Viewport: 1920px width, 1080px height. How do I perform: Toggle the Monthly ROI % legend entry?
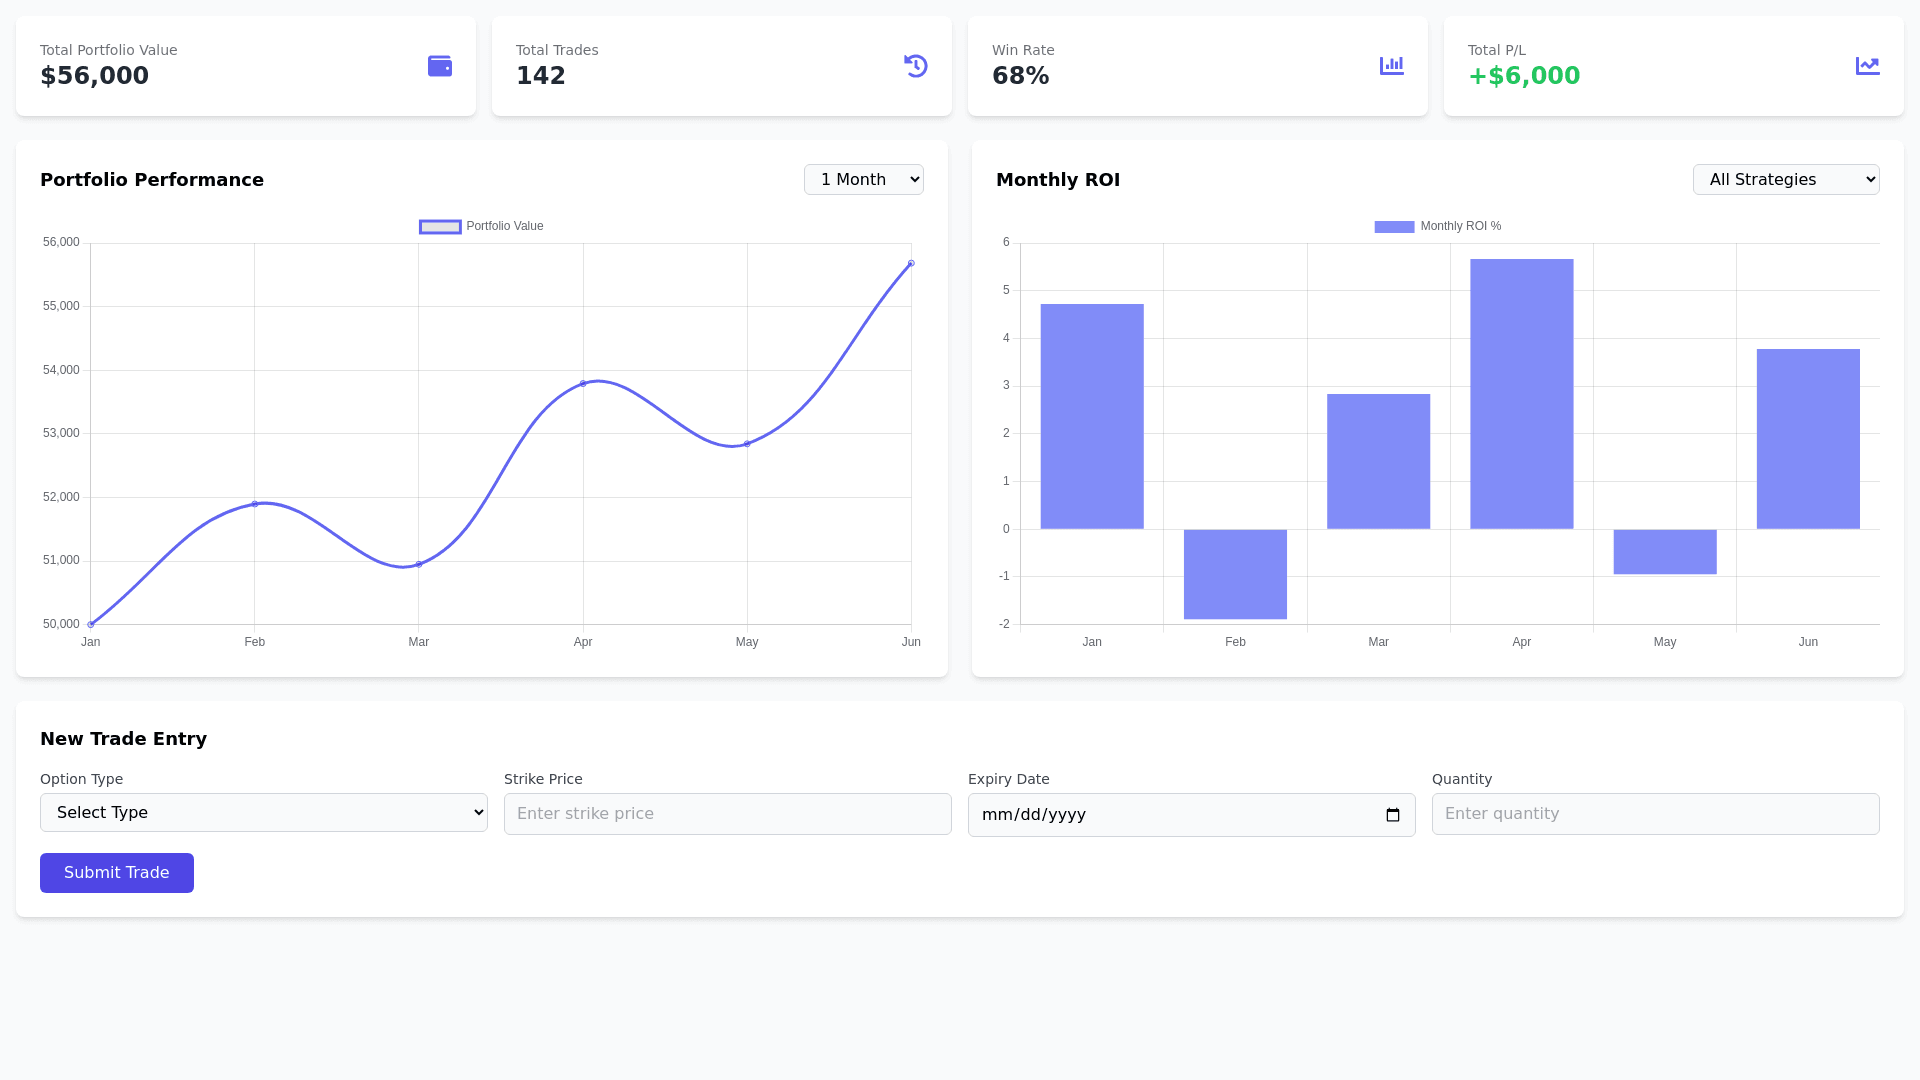[x=1437, y=227]
